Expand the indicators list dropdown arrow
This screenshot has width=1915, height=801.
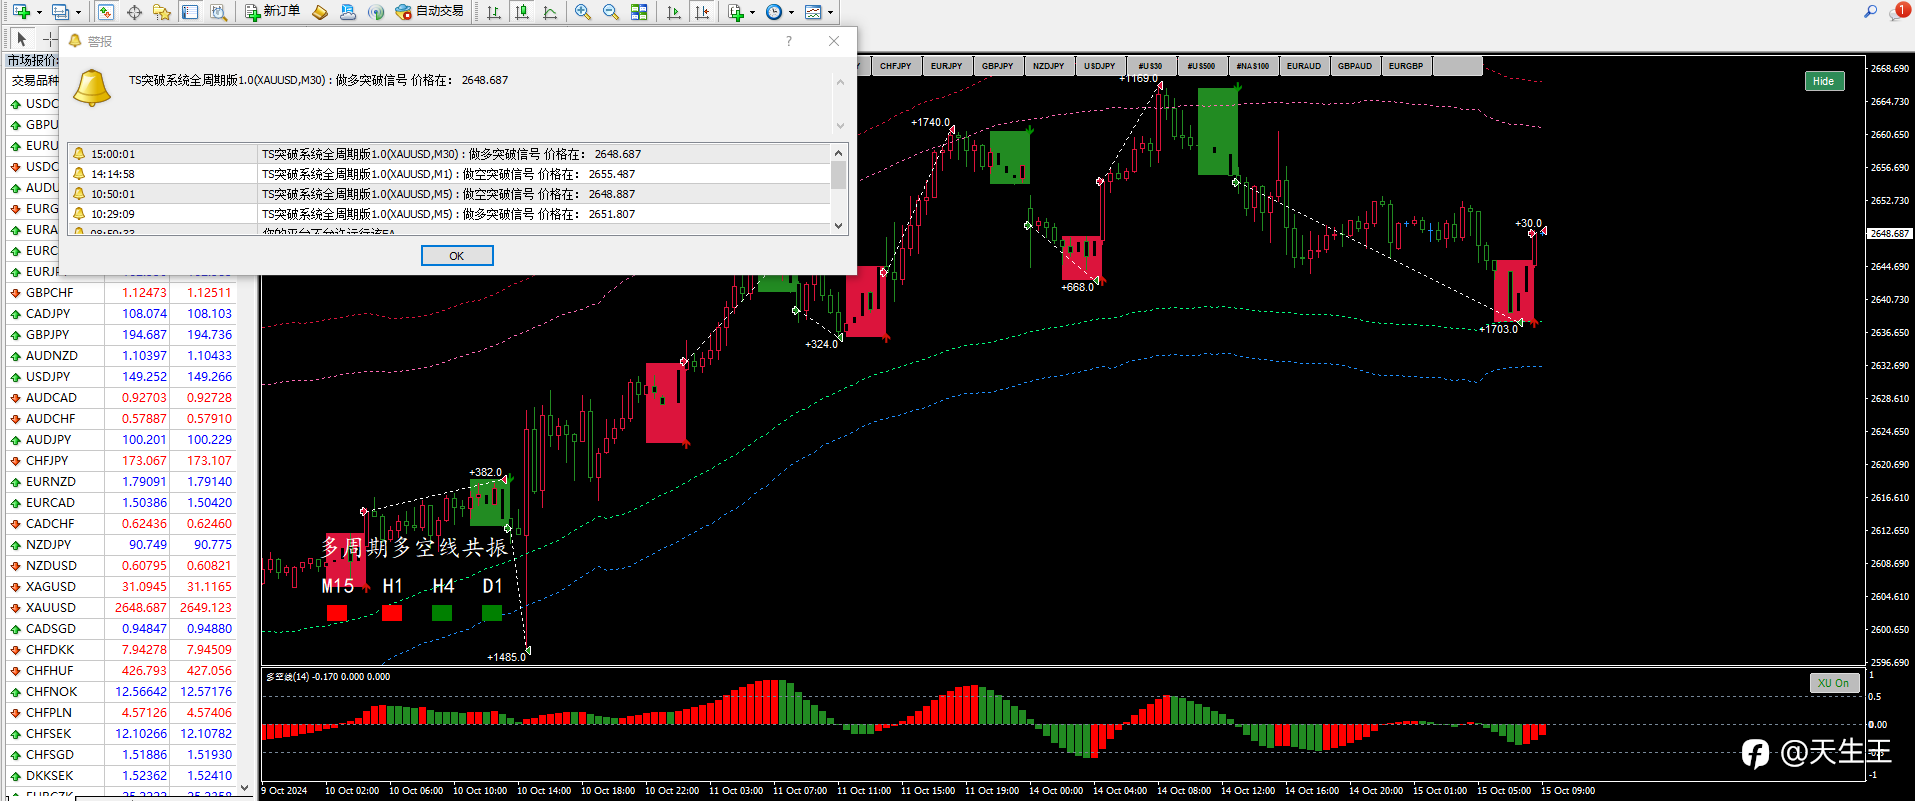[x=752, y=13]
